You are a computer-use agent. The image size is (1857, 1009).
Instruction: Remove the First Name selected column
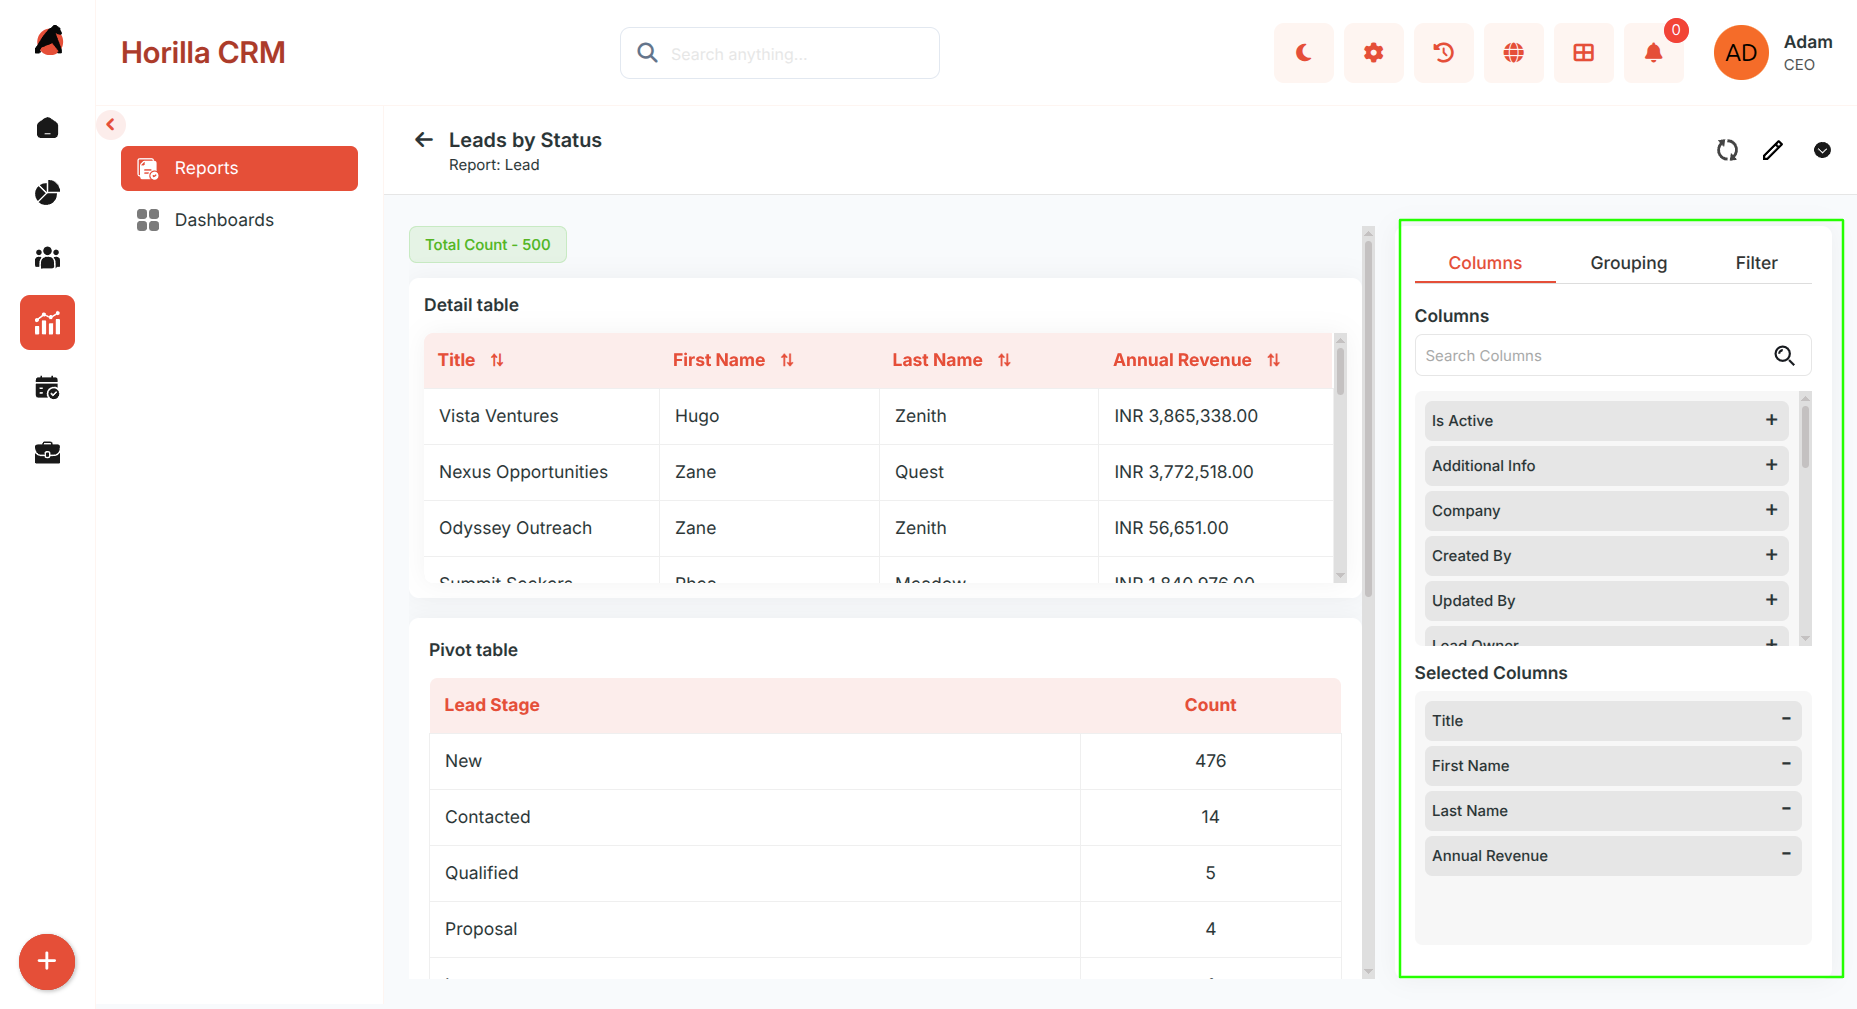point(1786,764)
